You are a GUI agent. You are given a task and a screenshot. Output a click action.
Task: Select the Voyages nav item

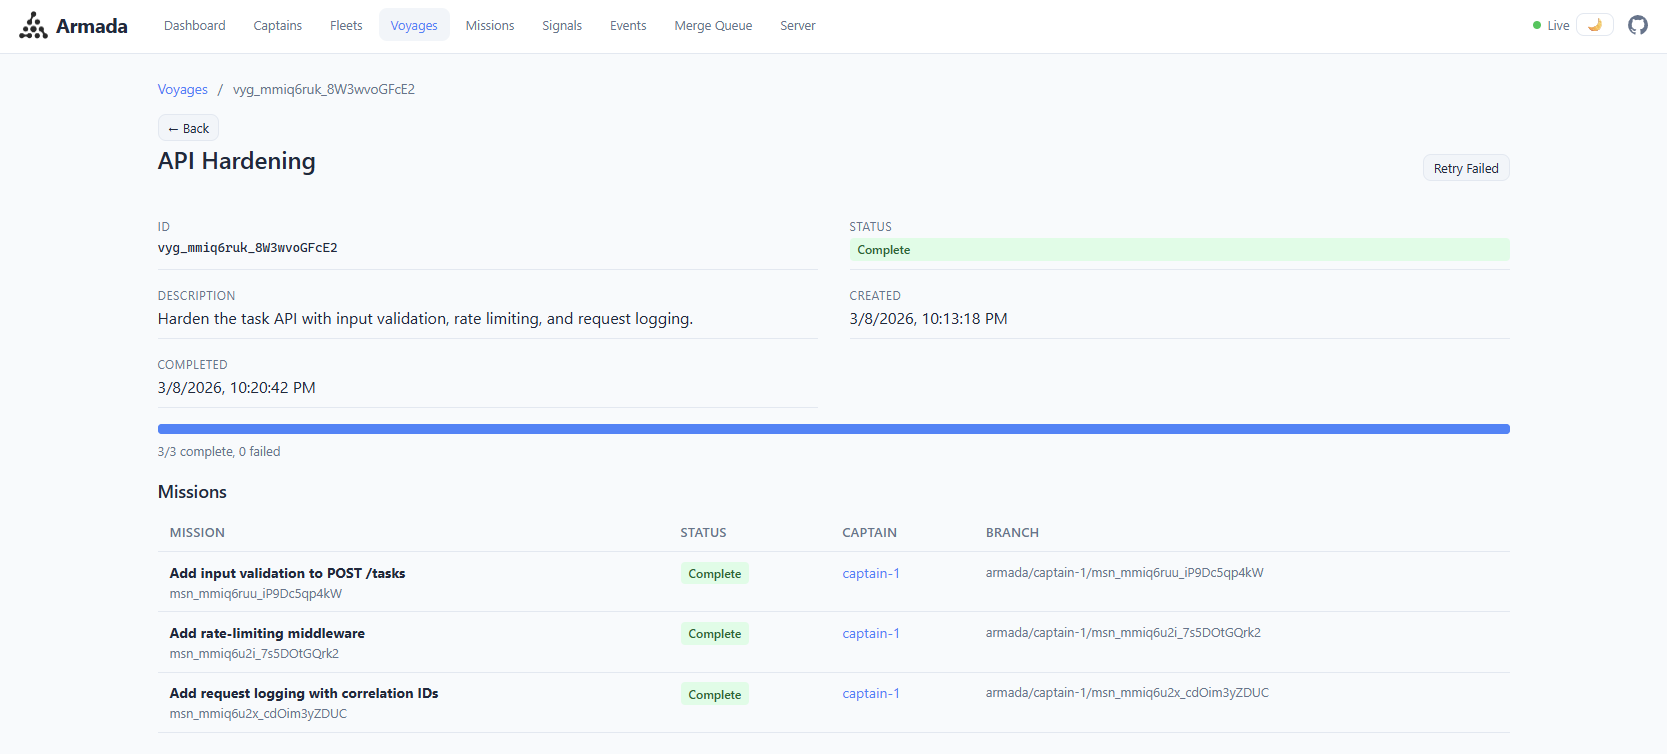tap(414, 26)
